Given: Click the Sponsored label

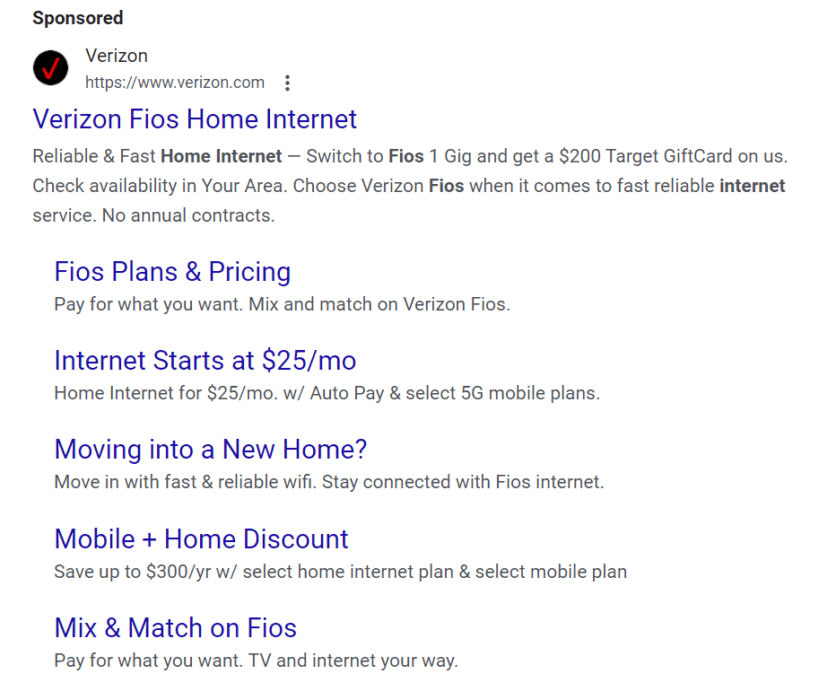Looking at the screenshot, I should (77, 17).
